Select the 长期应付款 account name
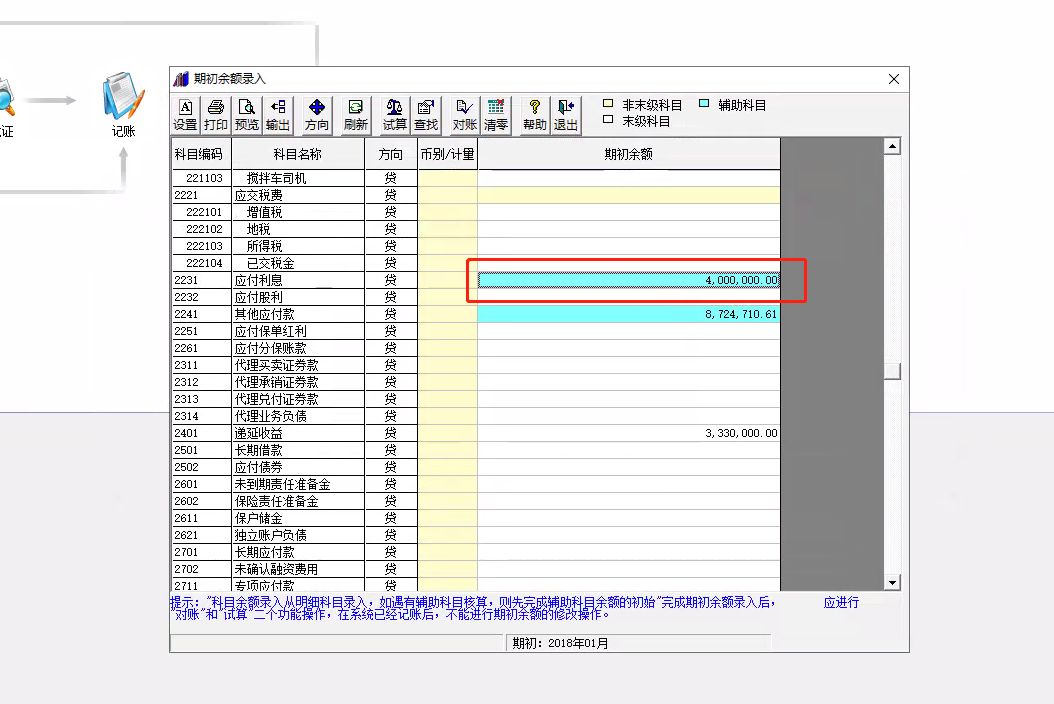This screenshot has height=704, width=1054. click(264, 552)
